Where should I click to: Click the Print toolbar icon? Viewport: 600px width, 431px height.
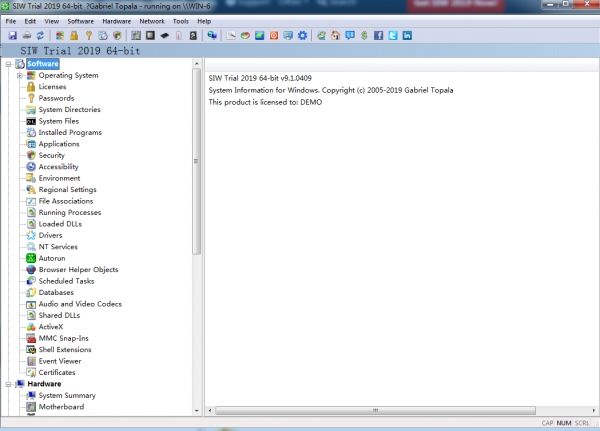tap(26, 36)
